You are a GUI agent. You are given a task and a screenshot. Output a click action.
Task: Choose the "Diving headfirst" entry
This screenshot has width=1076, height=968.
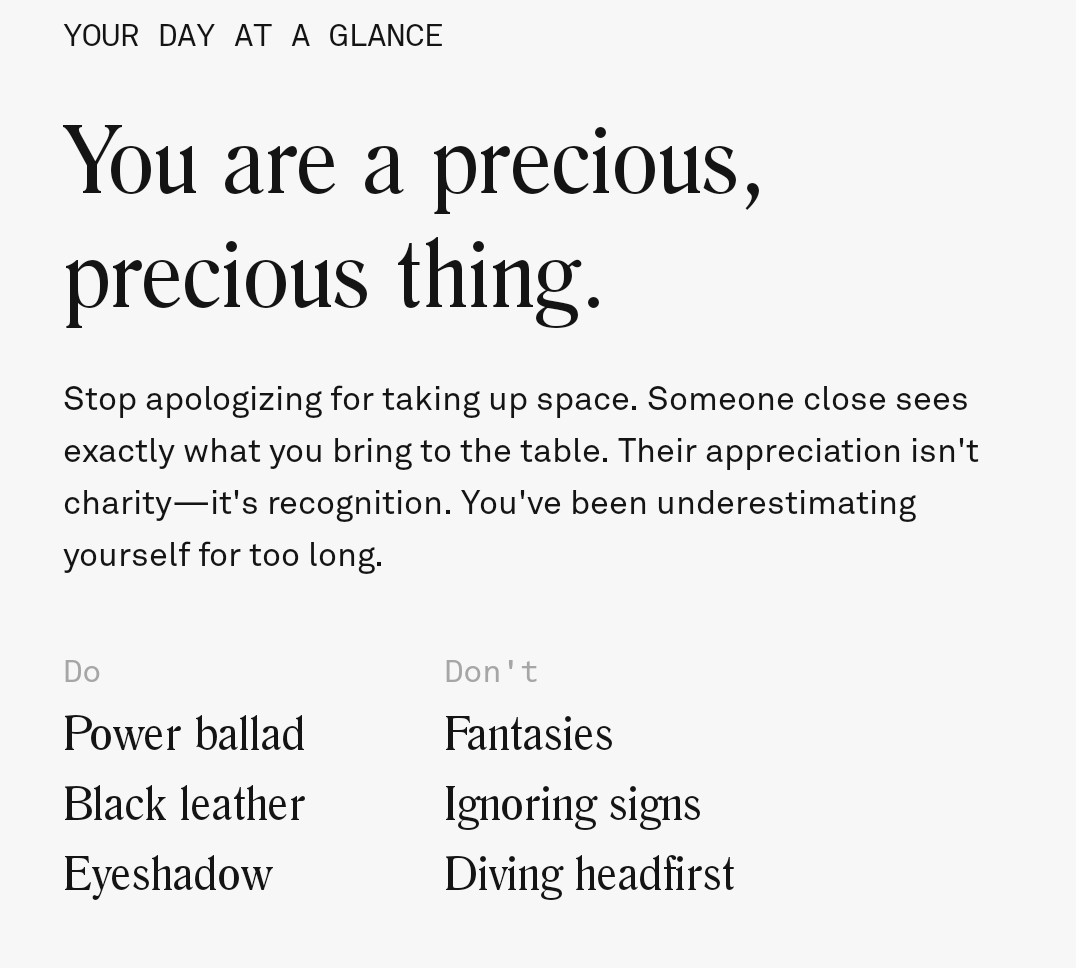click(x=589, y=875)
